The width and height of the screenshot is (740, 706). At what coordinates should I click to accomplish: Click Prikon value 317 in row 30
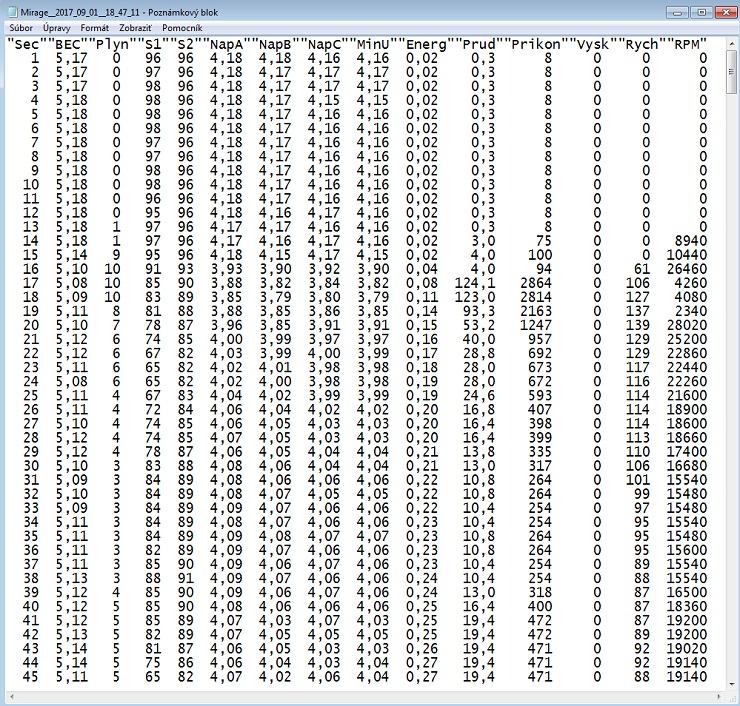click(540, 466)
